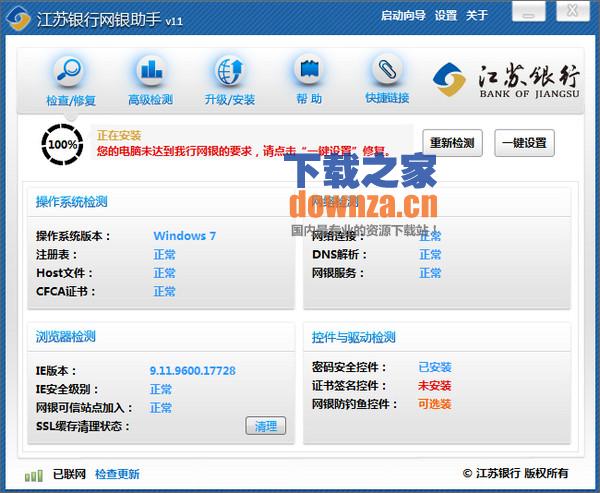
Task: Switch to the 高级检测 tab label
Action: click(x=150, y=100)
